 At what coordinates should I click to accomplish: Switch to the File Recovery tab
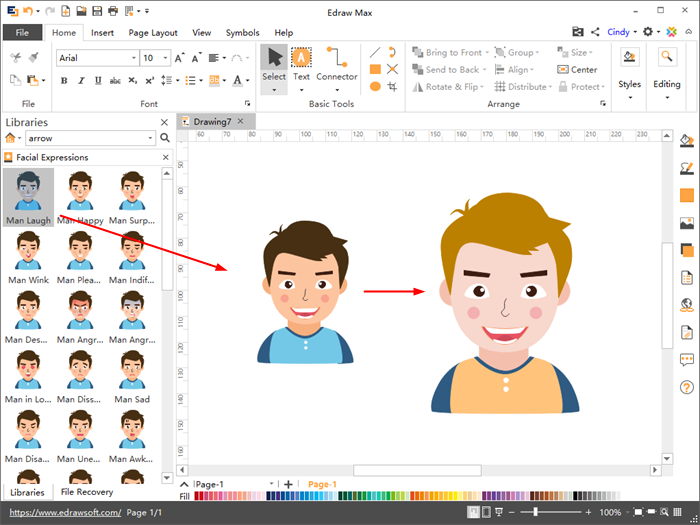(x=86, y=492)
